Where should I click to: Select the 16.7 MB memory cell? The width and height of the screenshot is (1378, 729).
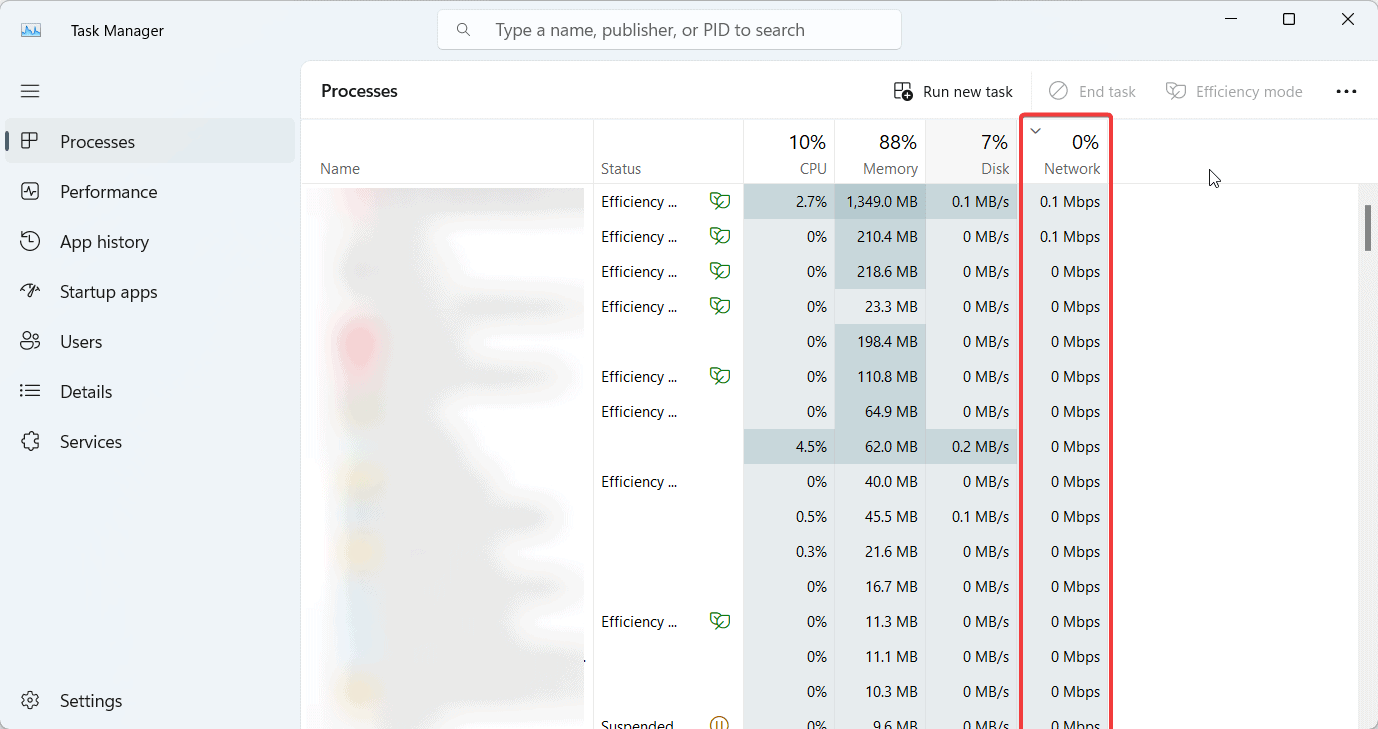click(x=880, y=587)
